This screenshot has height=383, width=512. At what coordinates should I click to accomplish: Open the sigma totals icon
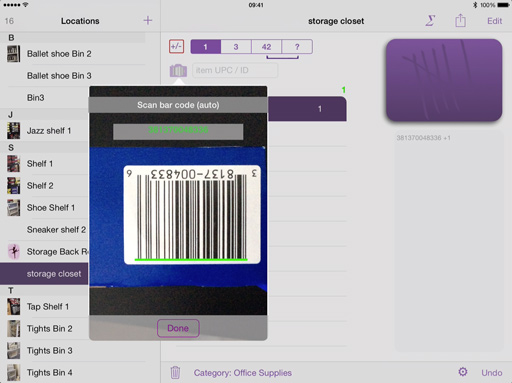(x=430, y=21)
